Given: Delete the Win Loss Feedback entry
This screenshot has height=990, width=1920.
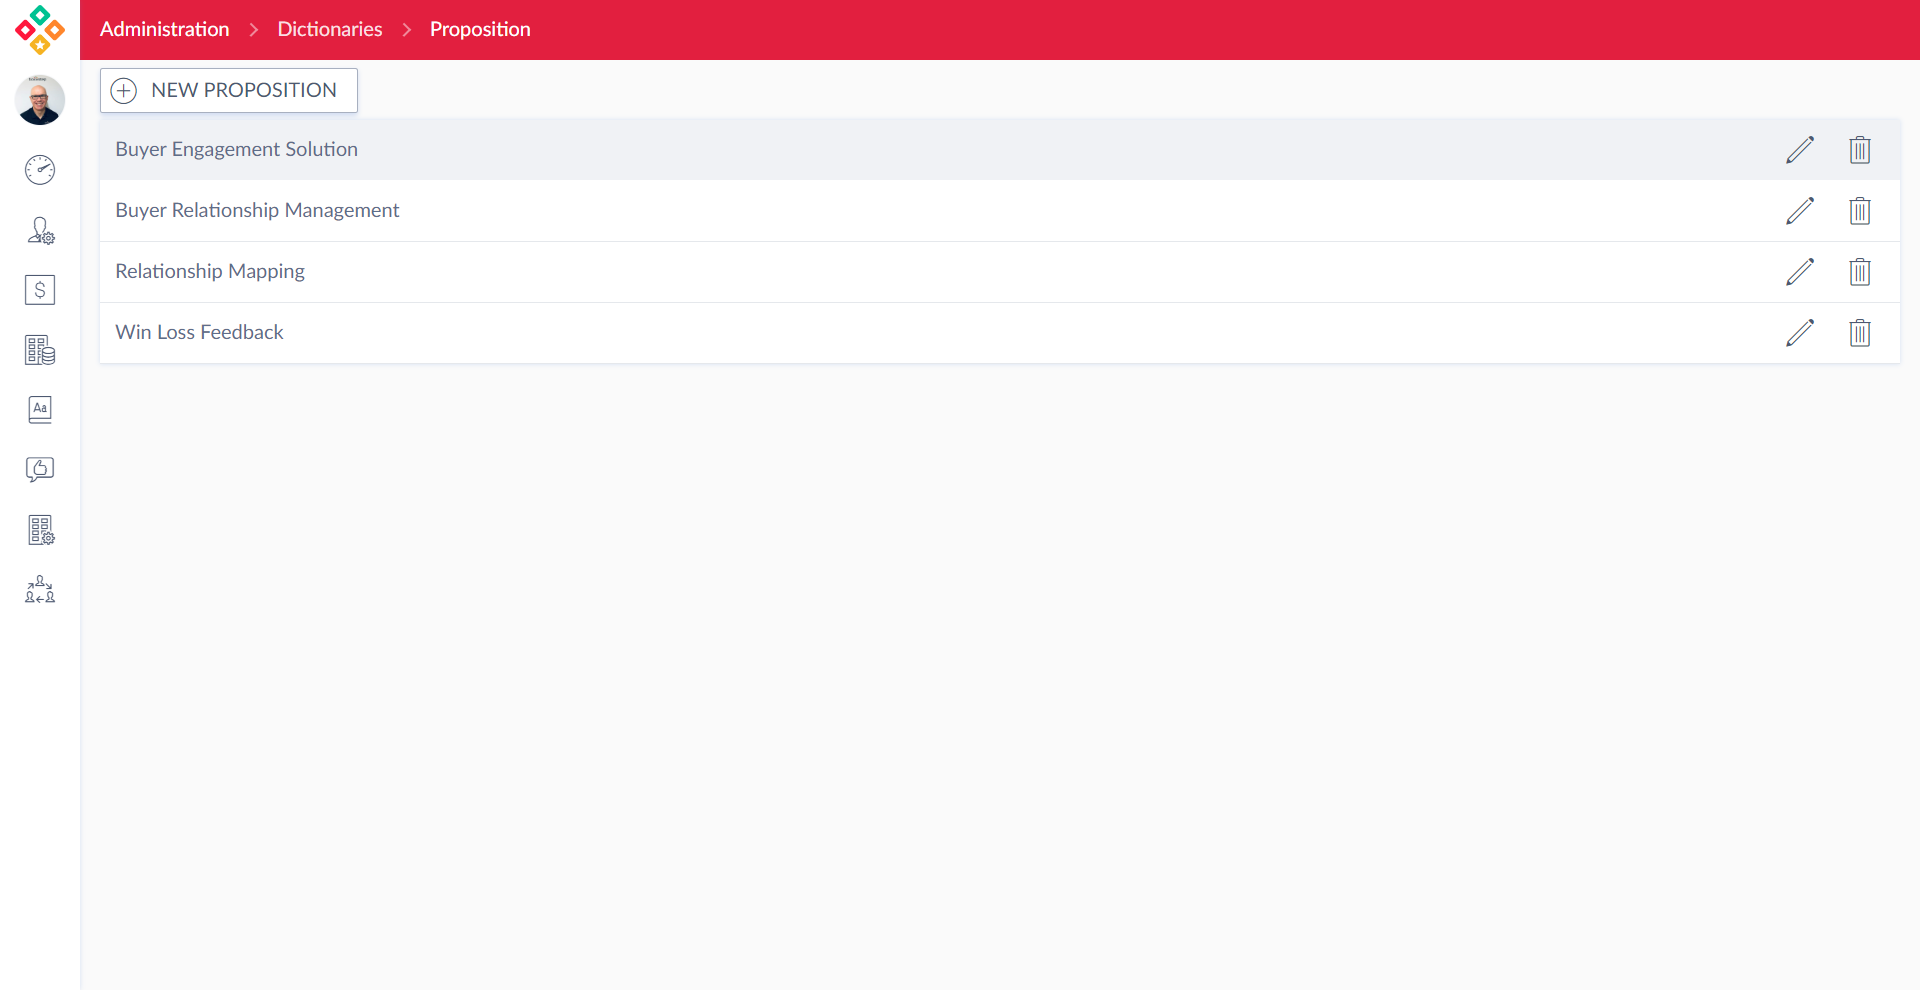Looking at the screenshot, I should [1859, 333].
